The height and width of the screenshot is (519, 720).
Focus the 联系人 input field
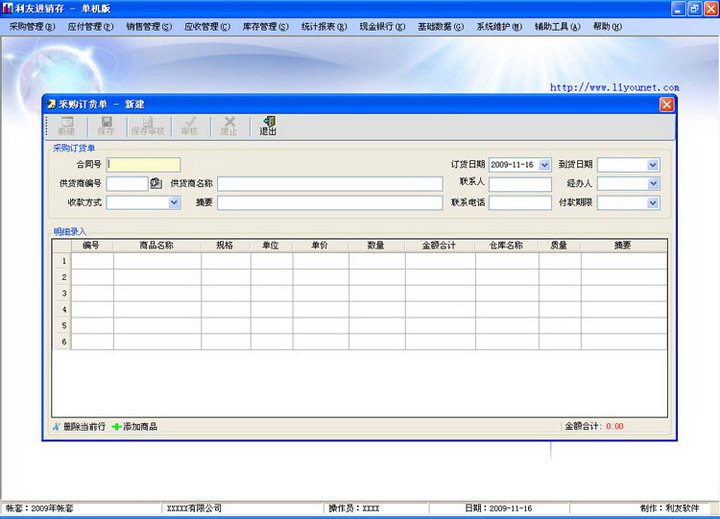tap(520, 184)
